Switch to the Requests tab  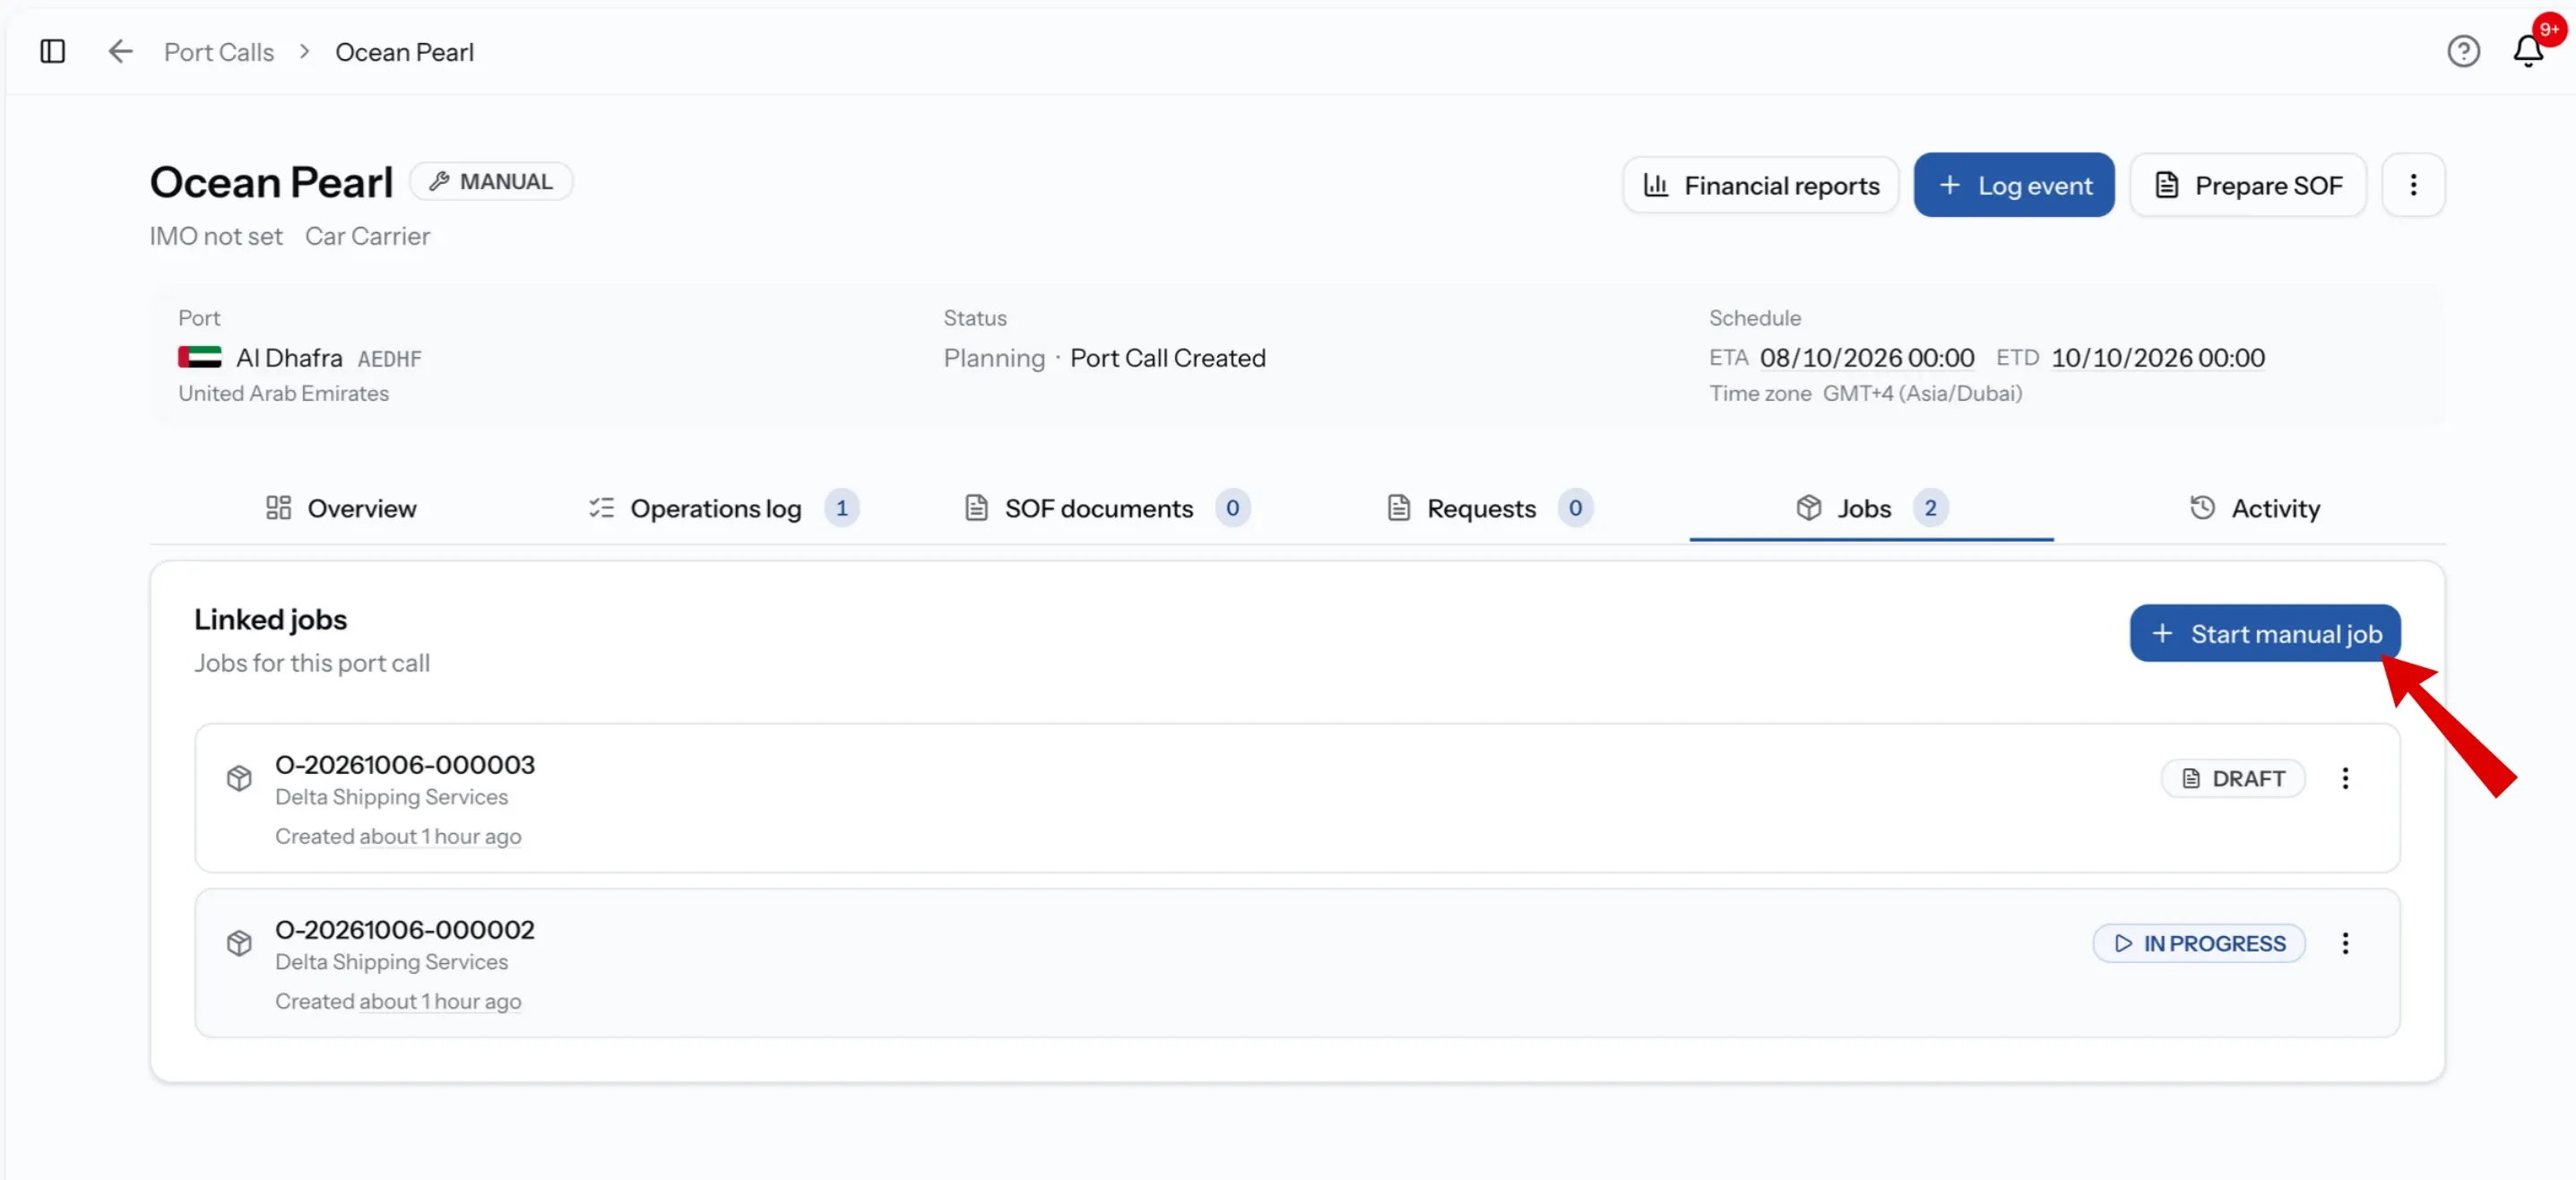coord(1490,508)
